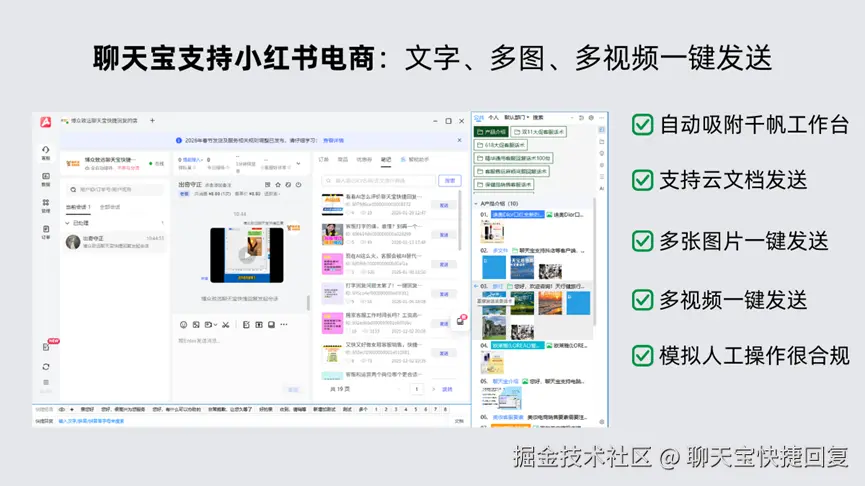Click the 亲您好 quick phrase

(x=87, y=410)
